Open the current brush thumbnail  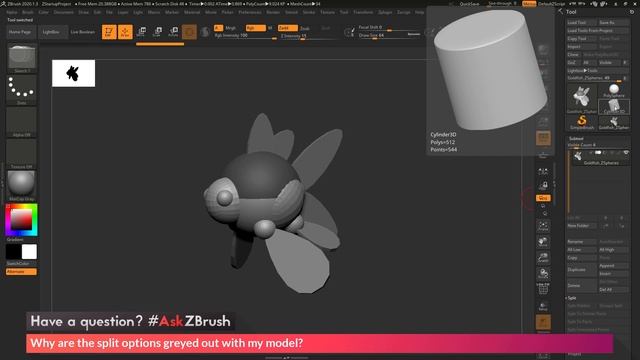[x=22, y=59]
